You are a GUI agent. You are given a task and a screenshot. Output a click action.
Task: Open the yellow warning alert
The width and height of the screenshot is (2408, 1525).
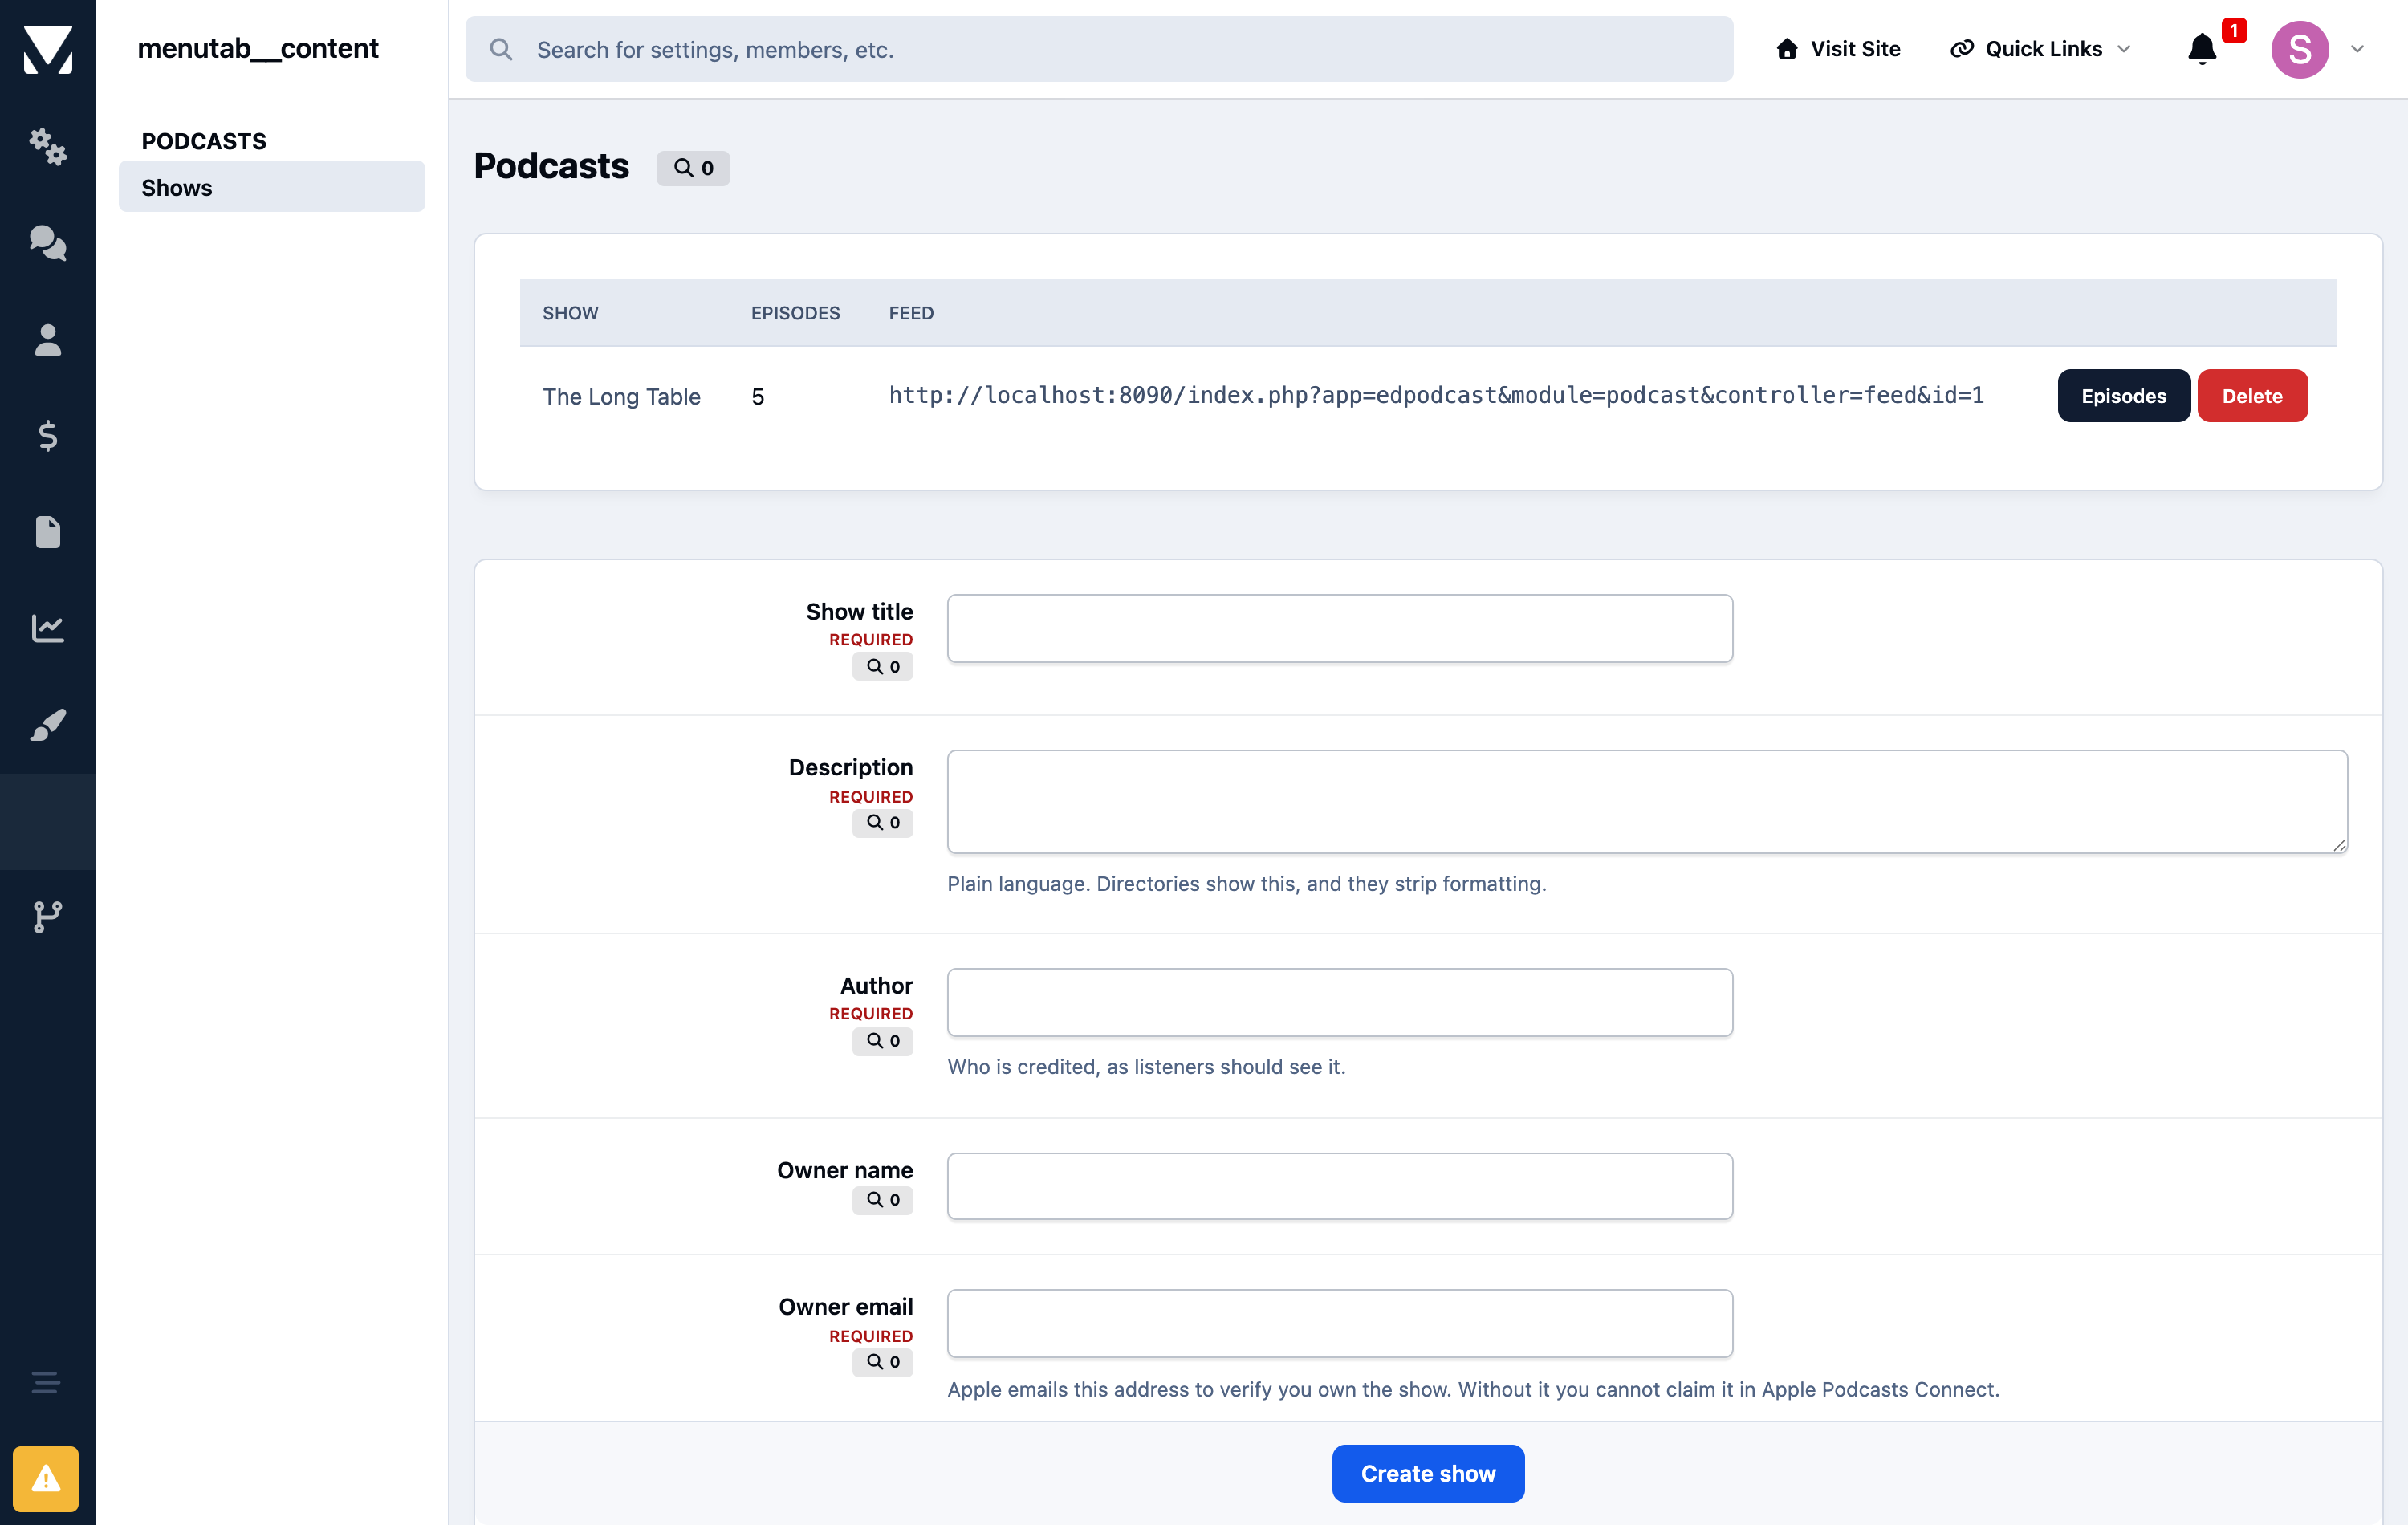(46, 1478)
